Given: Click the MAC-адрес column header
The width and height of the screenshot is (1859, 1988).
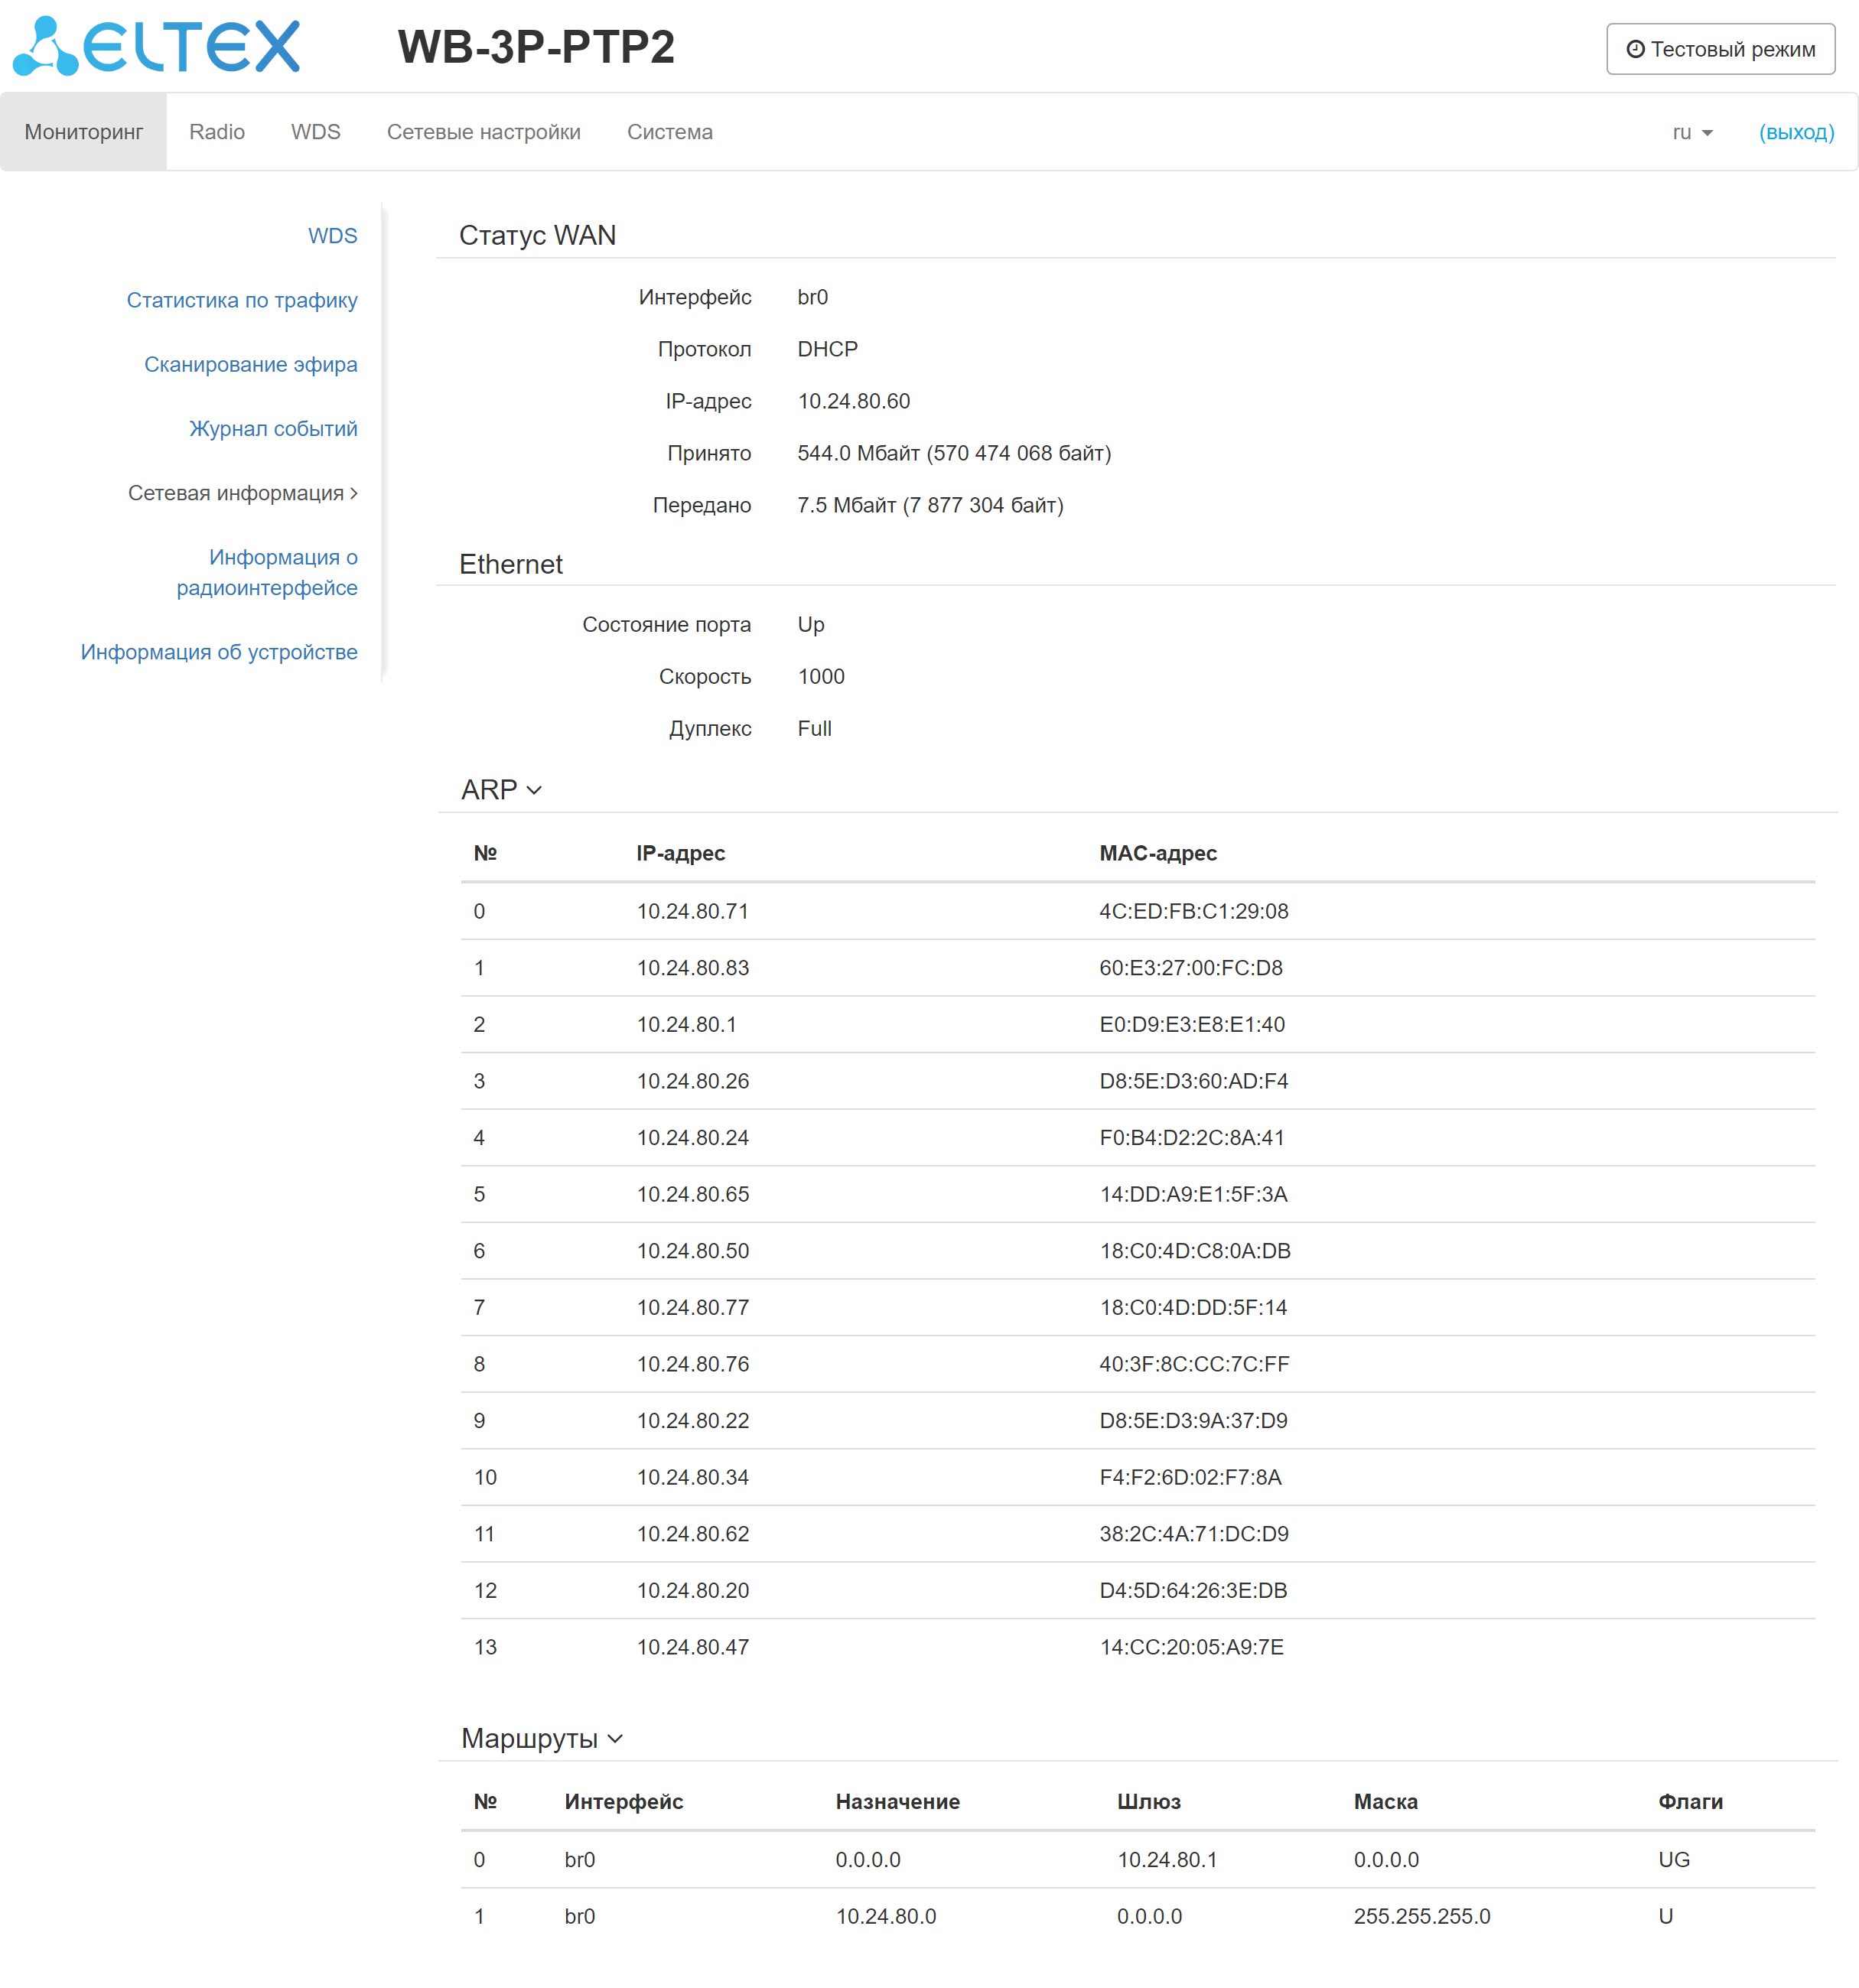Looking at the screenshot, I should click(x=1157, y=853).
